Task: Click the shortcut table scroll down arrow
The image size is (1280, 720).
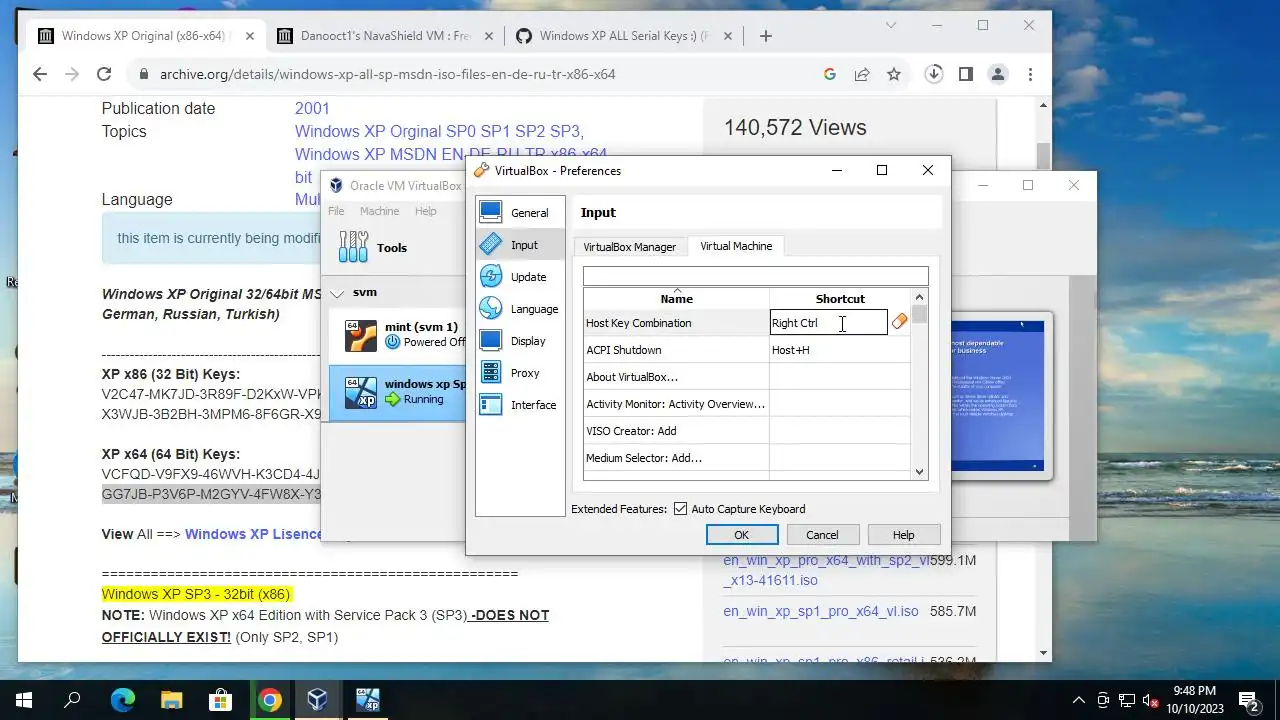Action: point(919,472)
